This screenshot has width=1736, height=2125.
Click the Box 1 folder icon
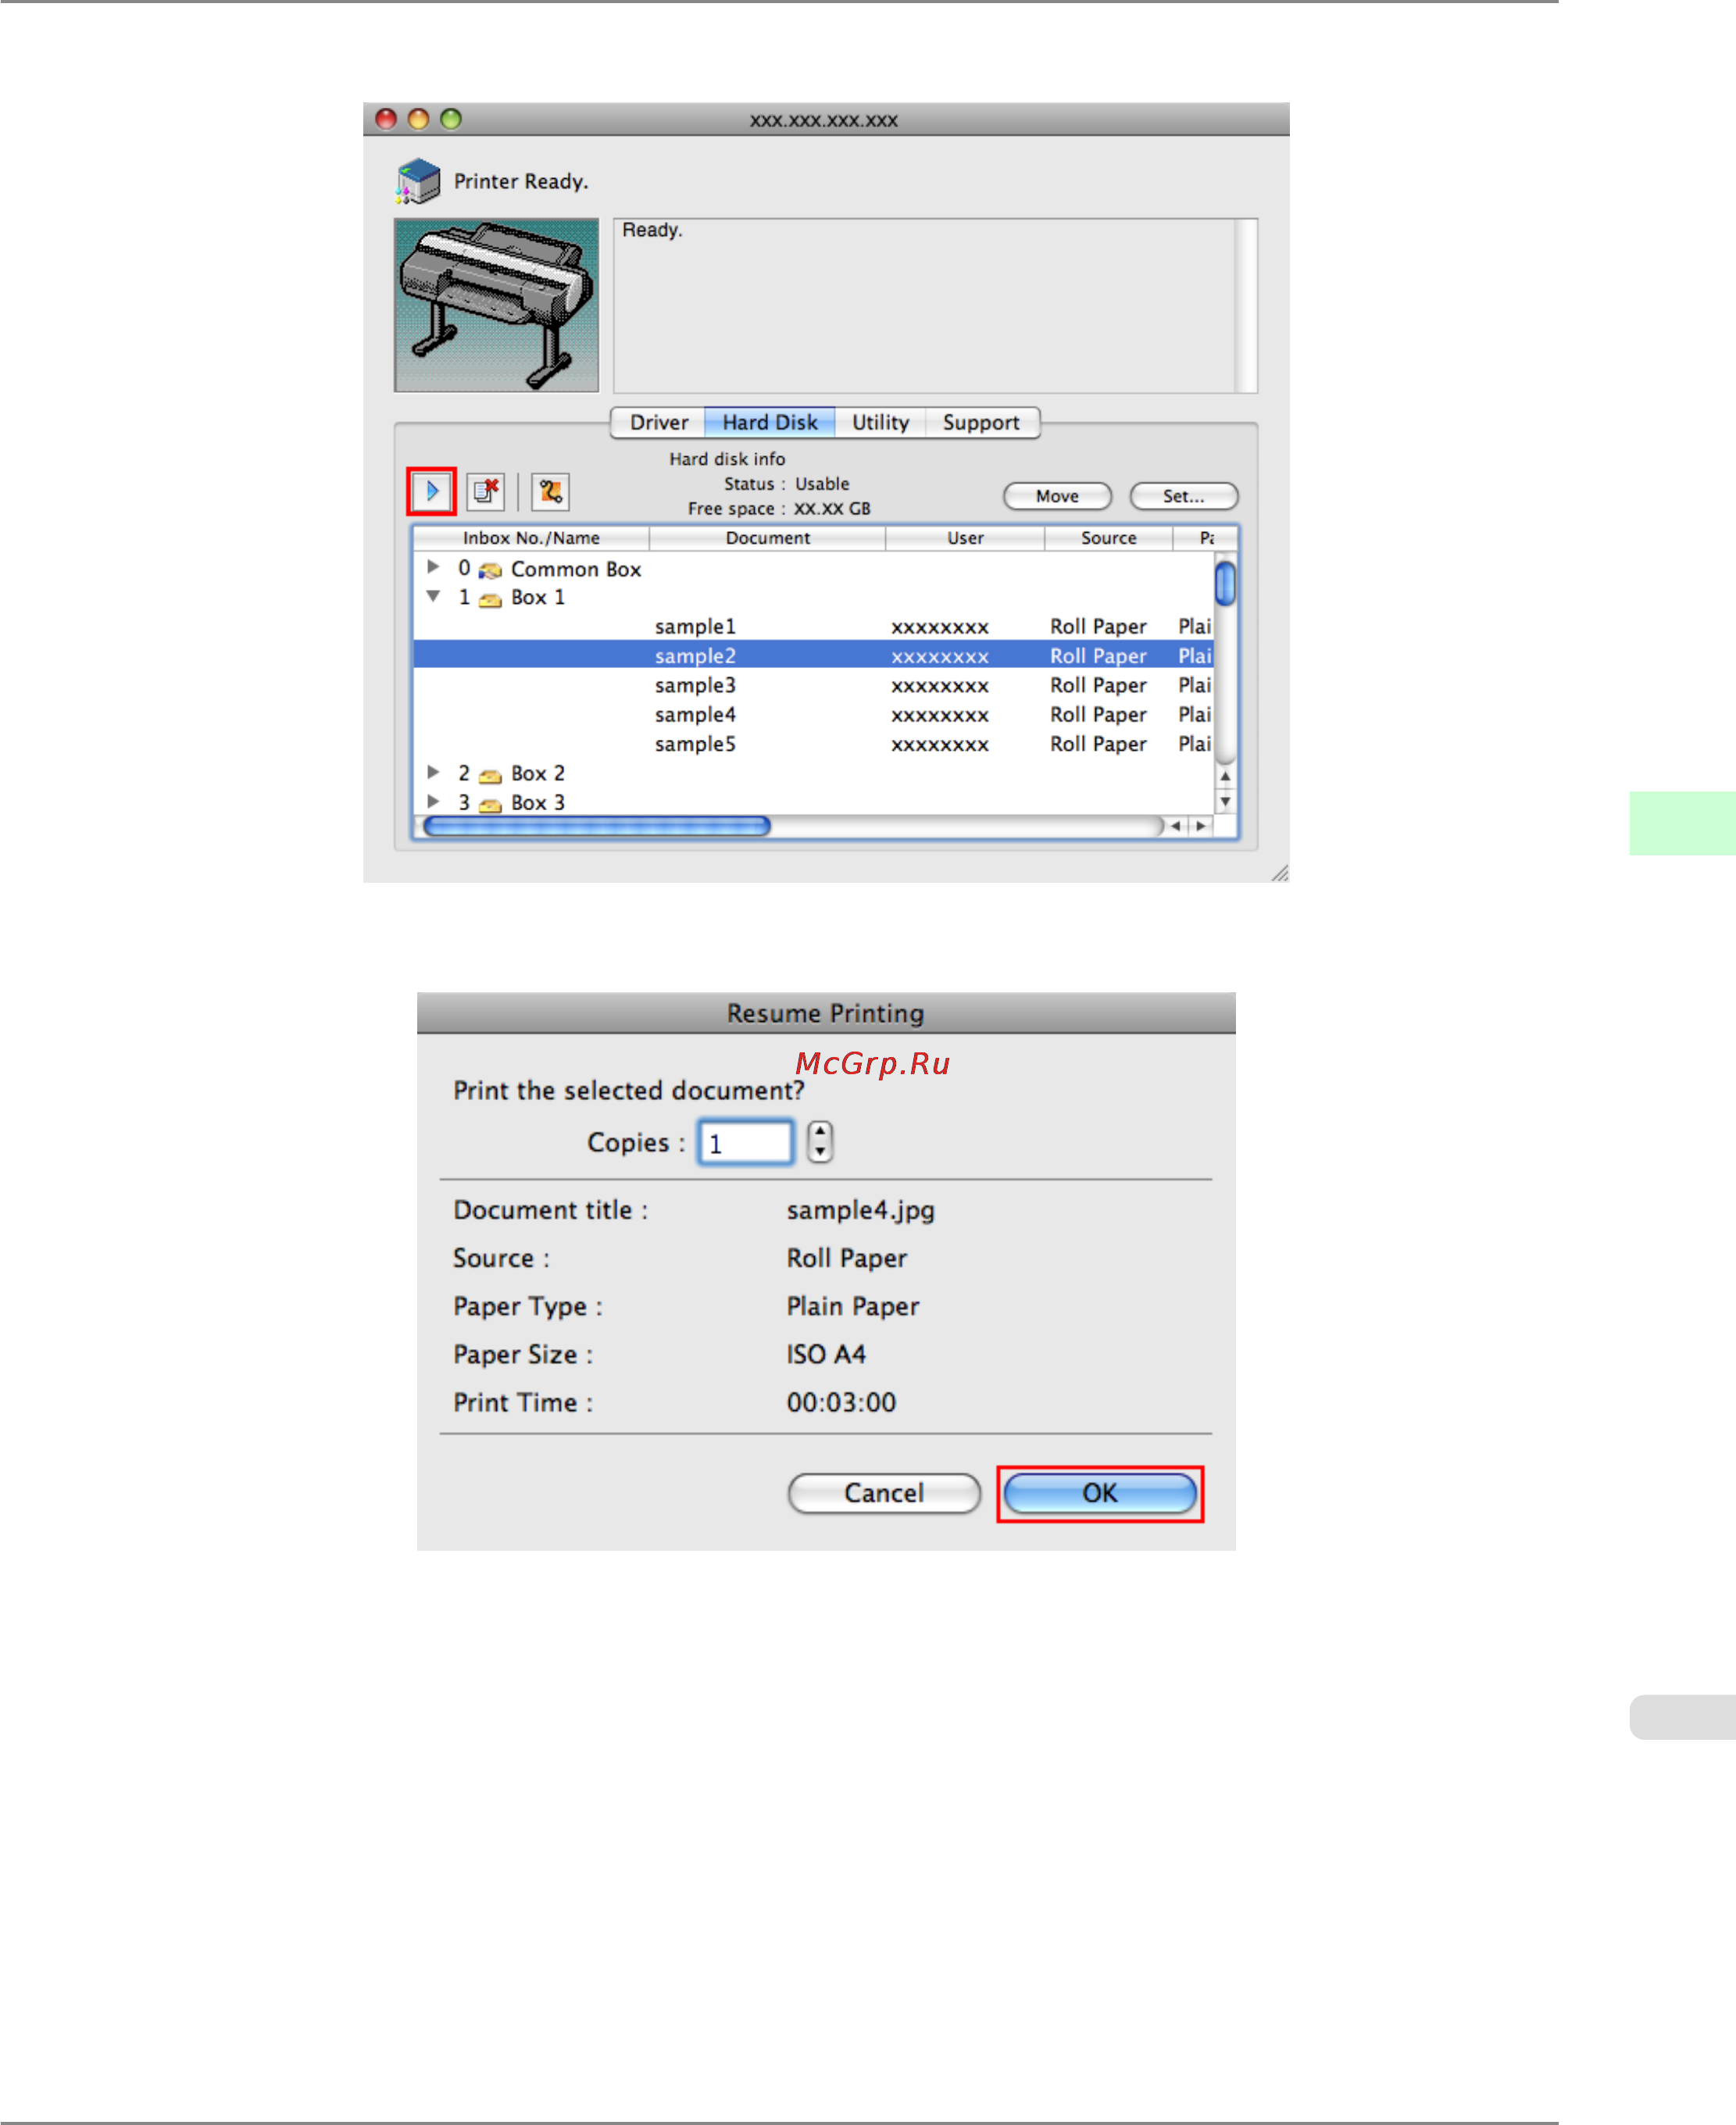490,599
